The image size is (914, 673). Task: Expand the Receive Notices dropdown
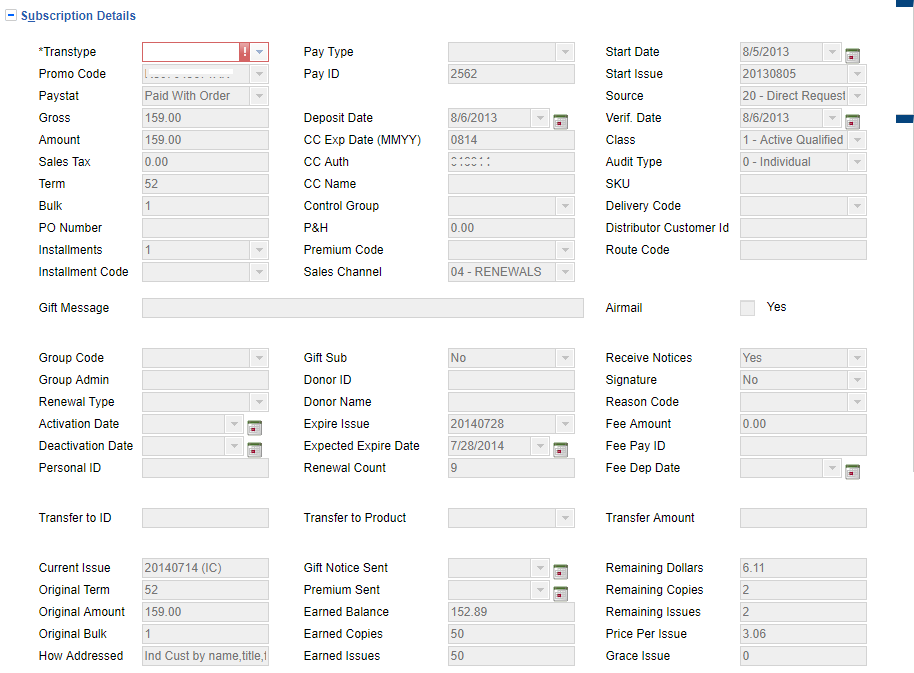tap(857, 358)
